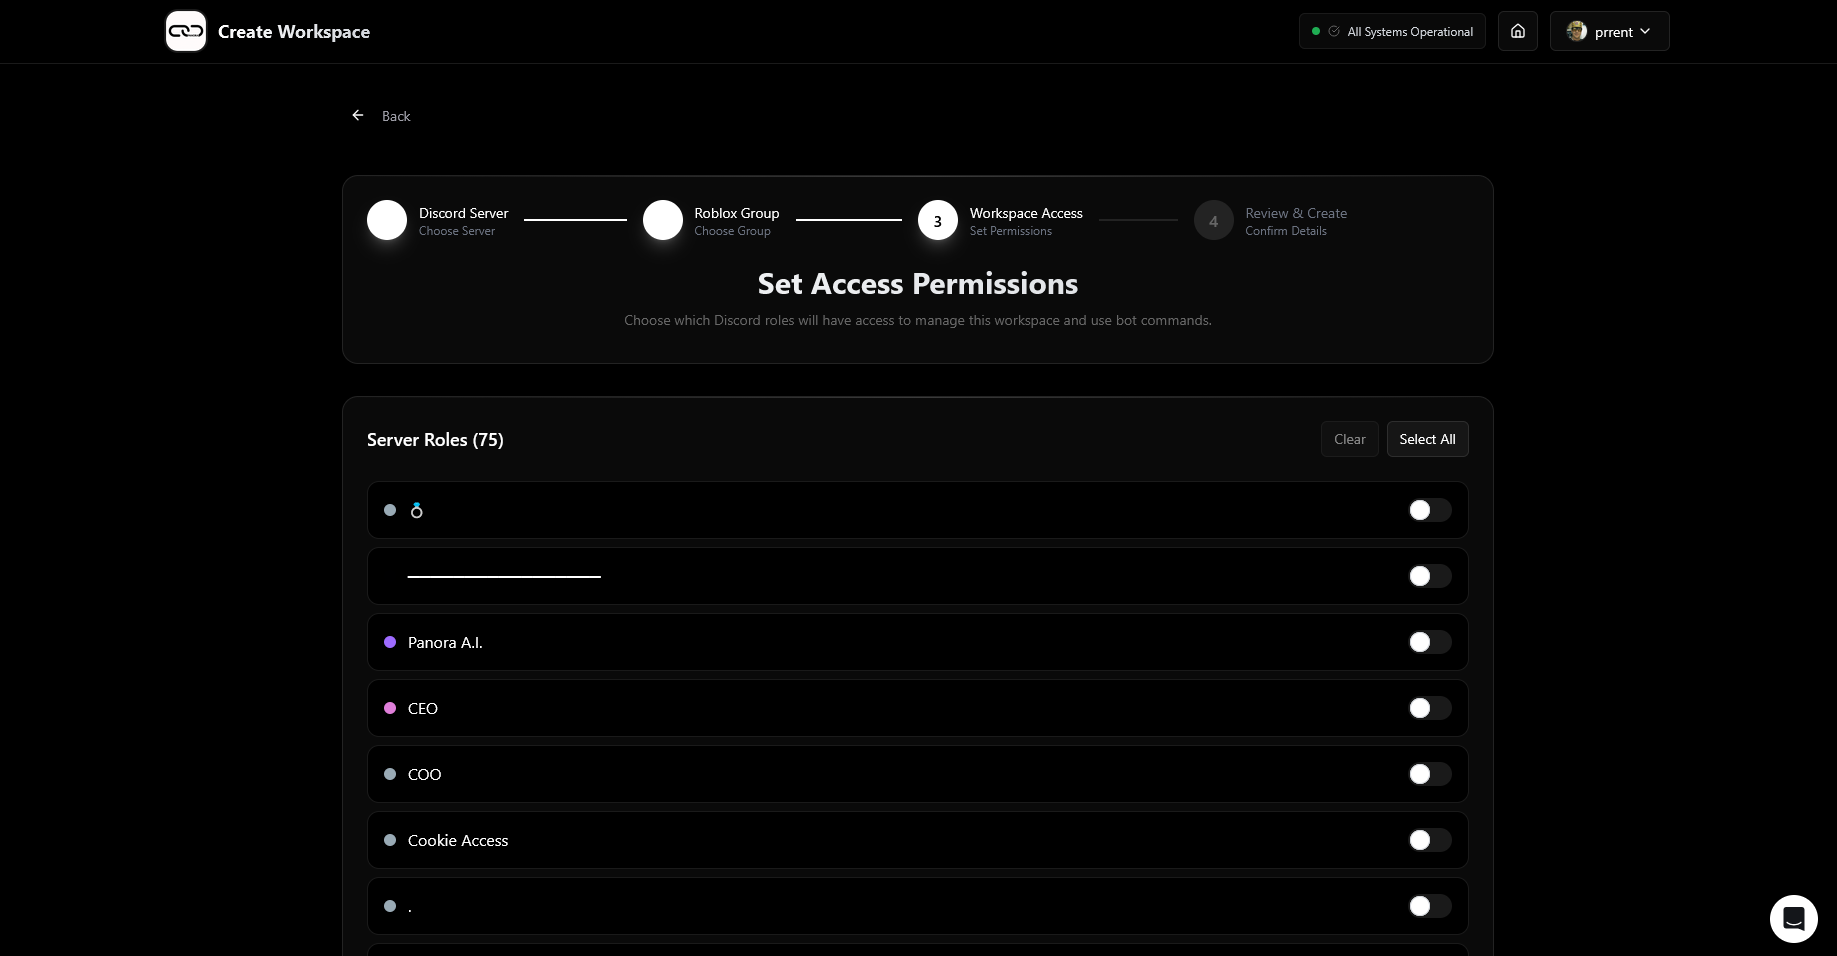This screenshot has height=956, width=1837.
Task: Click the chain-link app logo
Action: pyautogui.click(x=186, y=32)
